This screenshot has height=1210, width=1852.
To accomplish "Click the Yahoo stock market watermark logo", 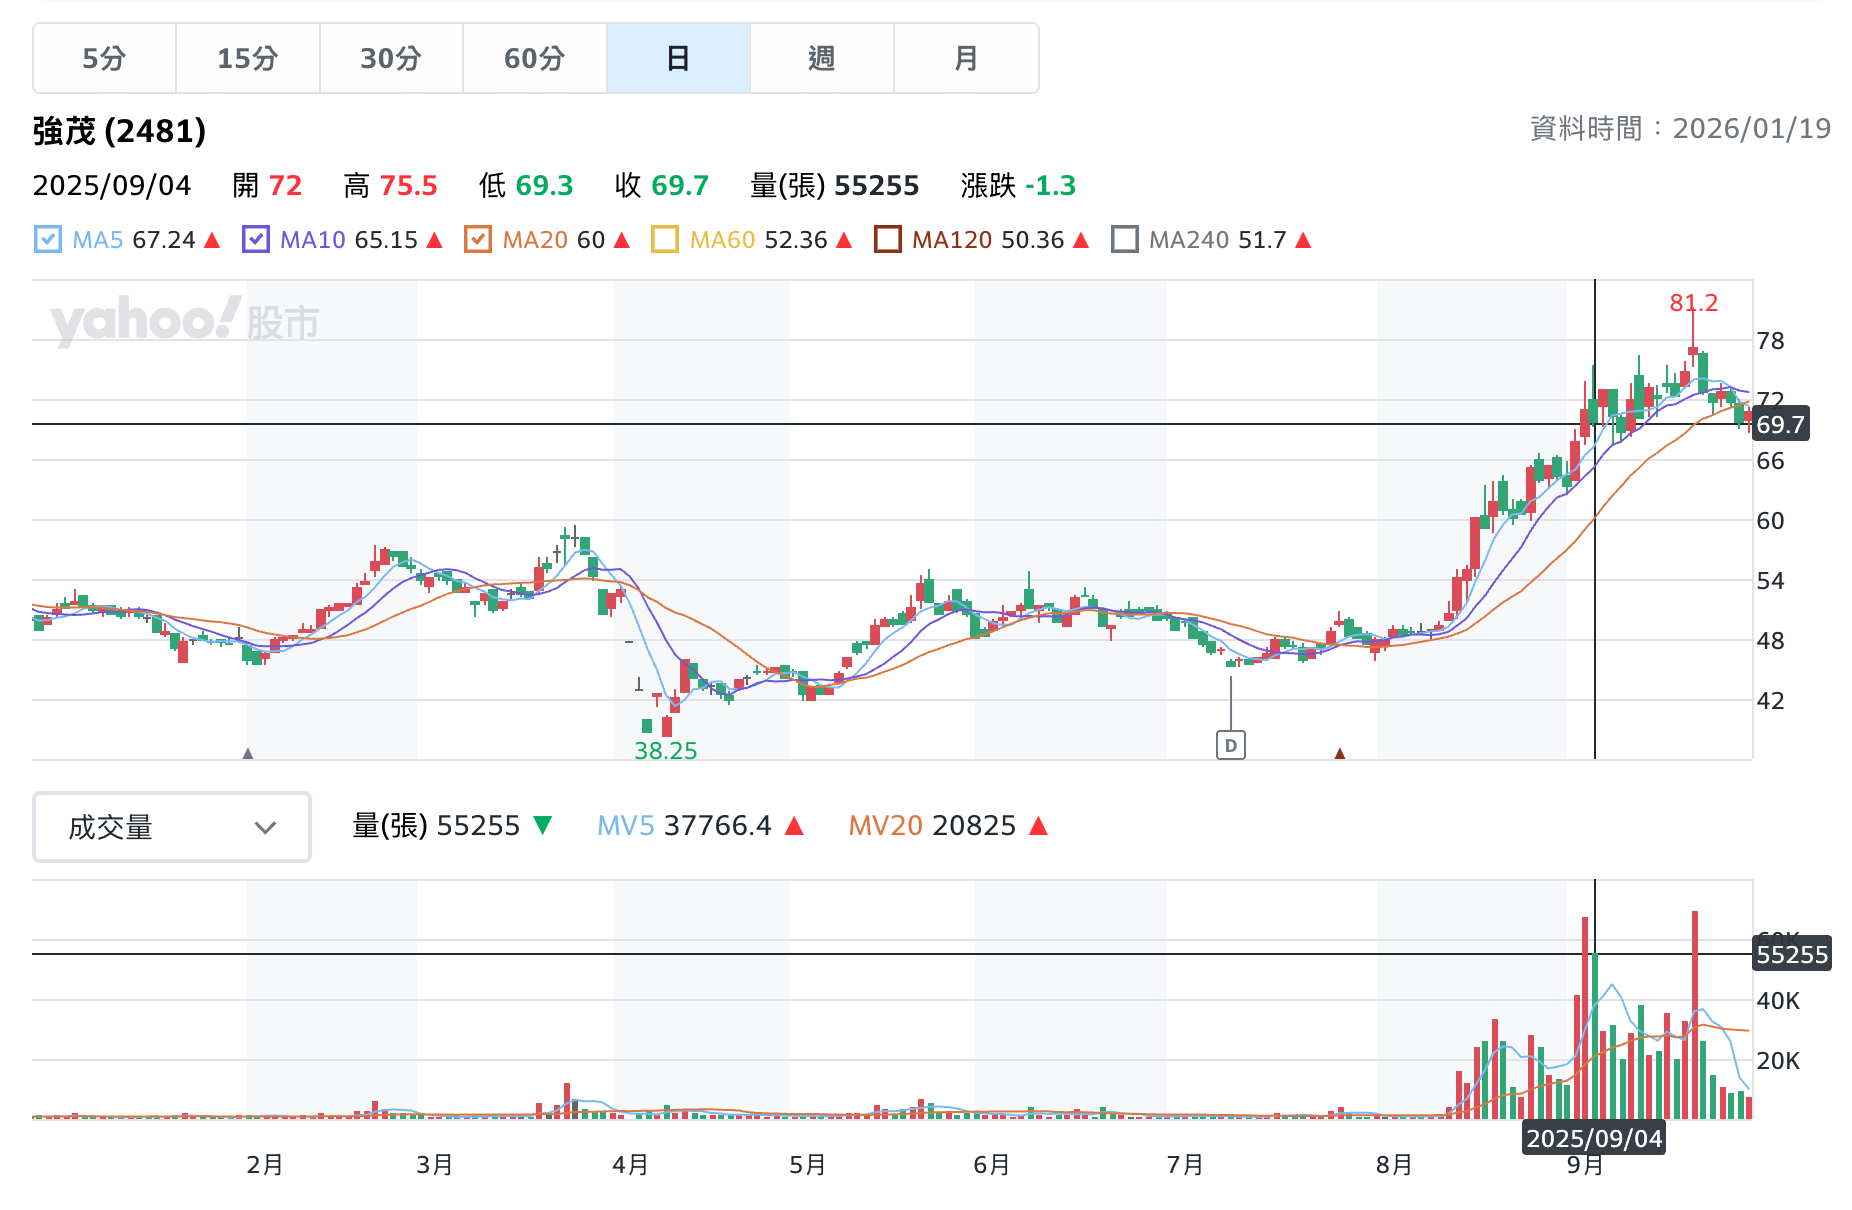I will point(185,321).
